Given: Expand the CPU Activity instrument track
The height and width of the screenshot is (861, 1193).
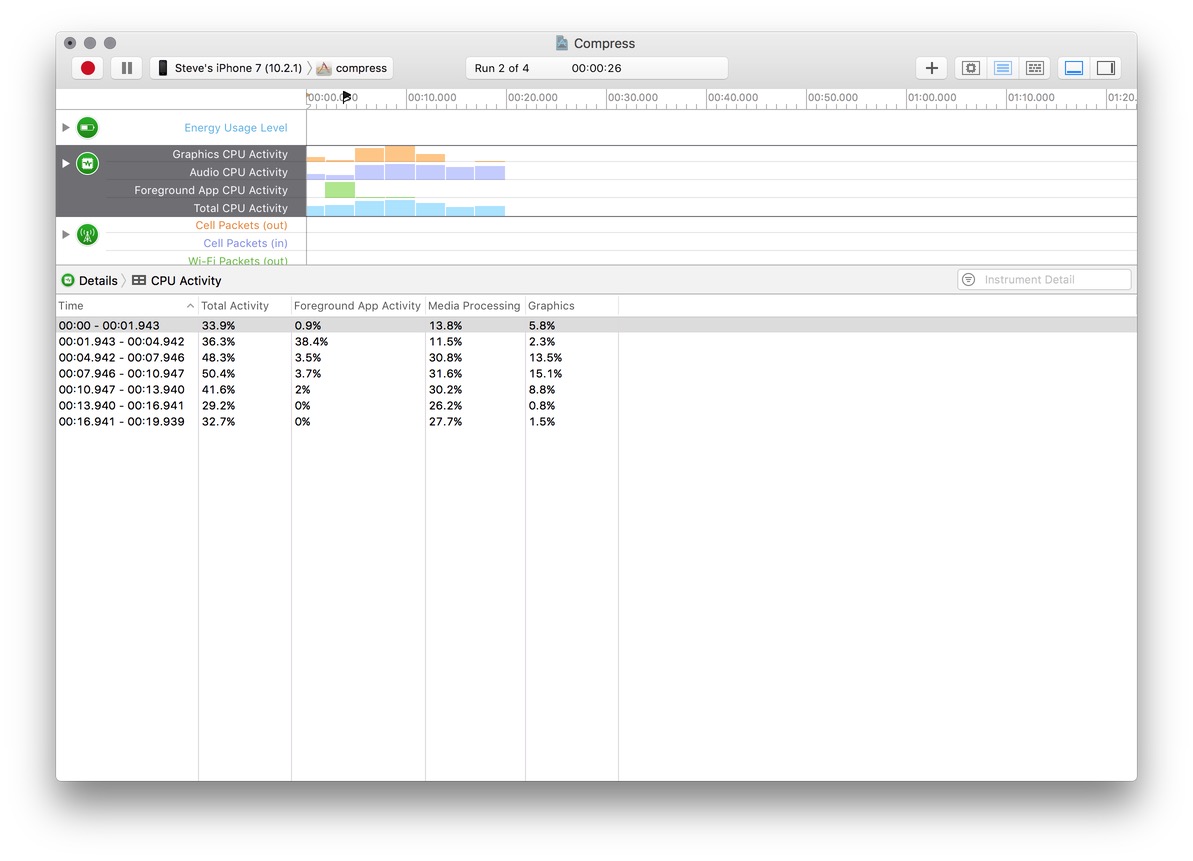Looking at the screenshot, I should 66,163.
